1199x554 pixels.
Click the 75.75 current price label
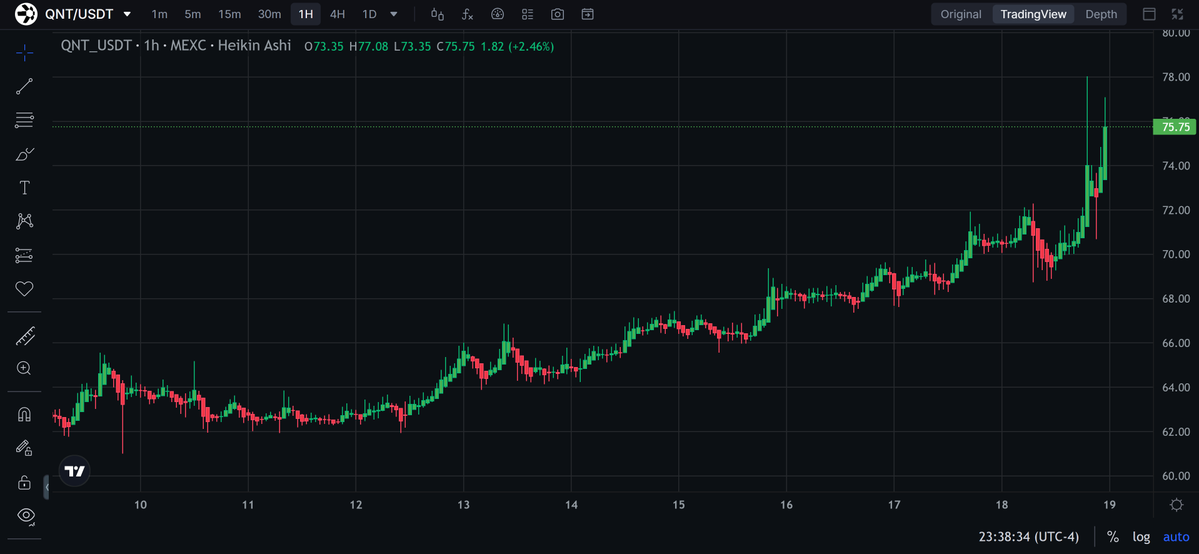[1175, 127]
